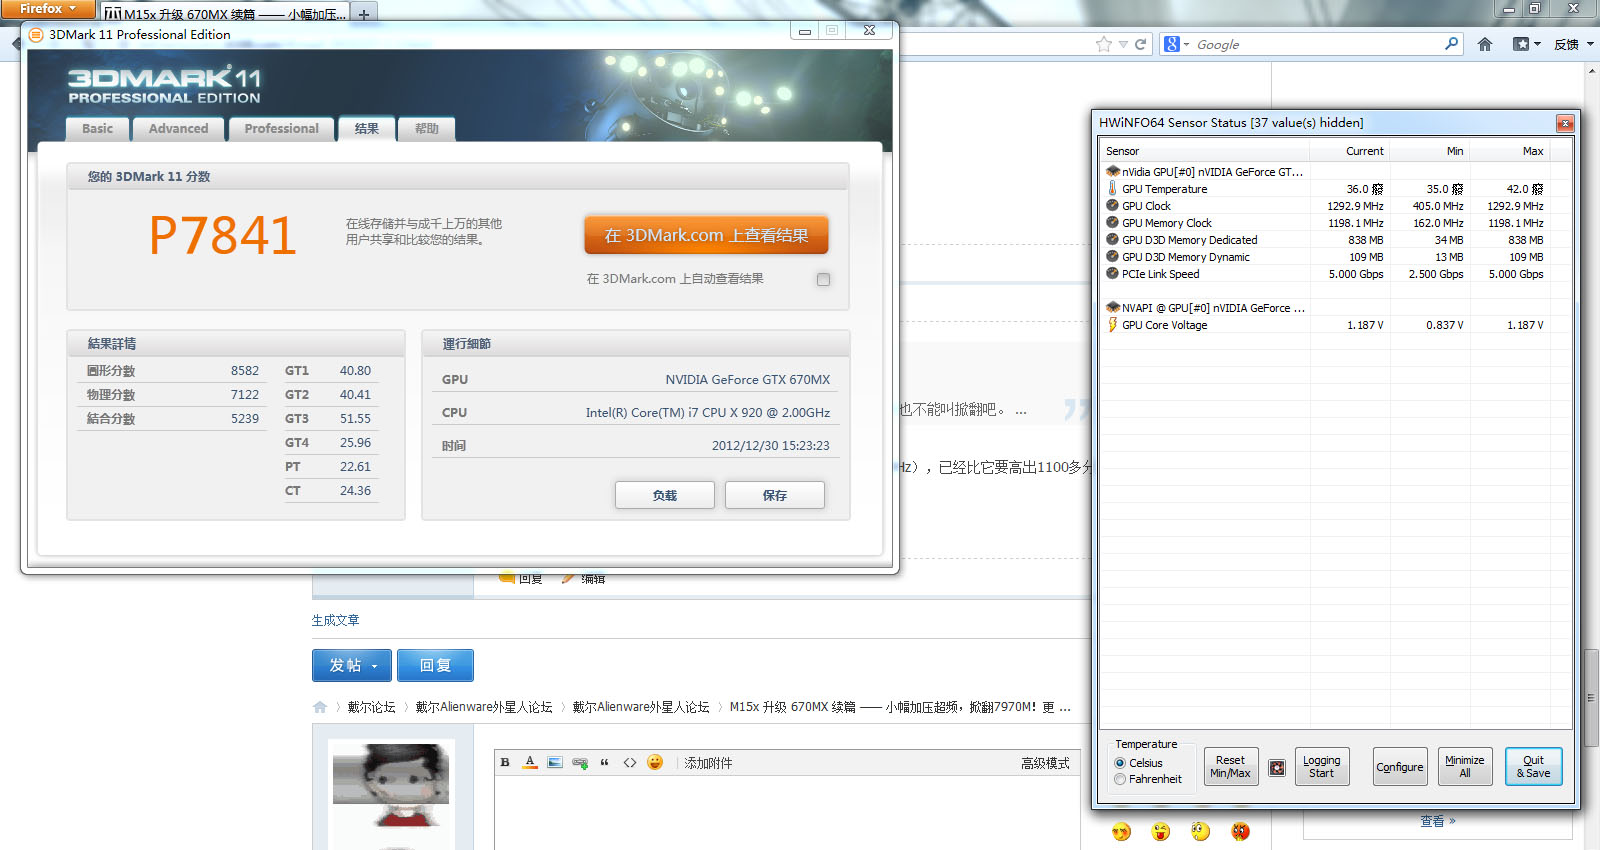1600x850 pixels.
Task: Open the 帮助 help tab
Action: (427, 129)
